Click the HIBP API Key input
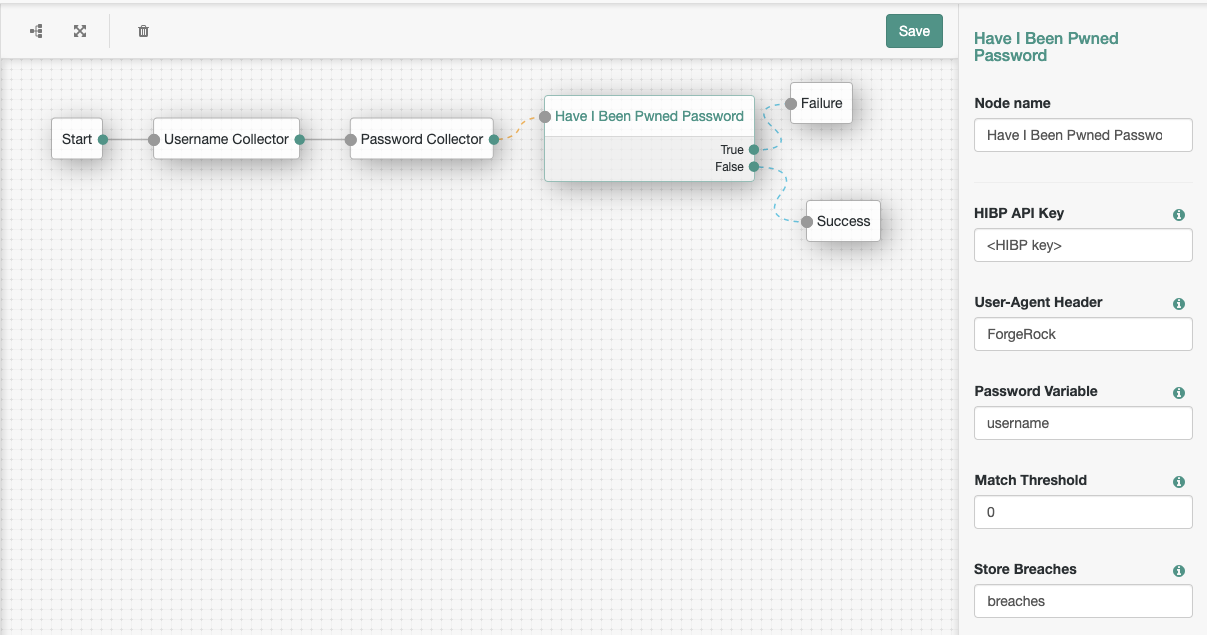The image size is (1207, 635). (x=1083, y=245)
